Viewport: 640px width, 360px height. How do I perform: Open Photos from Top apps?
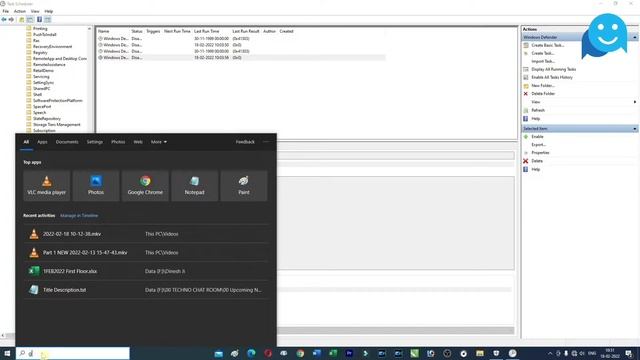pos(96,186)
